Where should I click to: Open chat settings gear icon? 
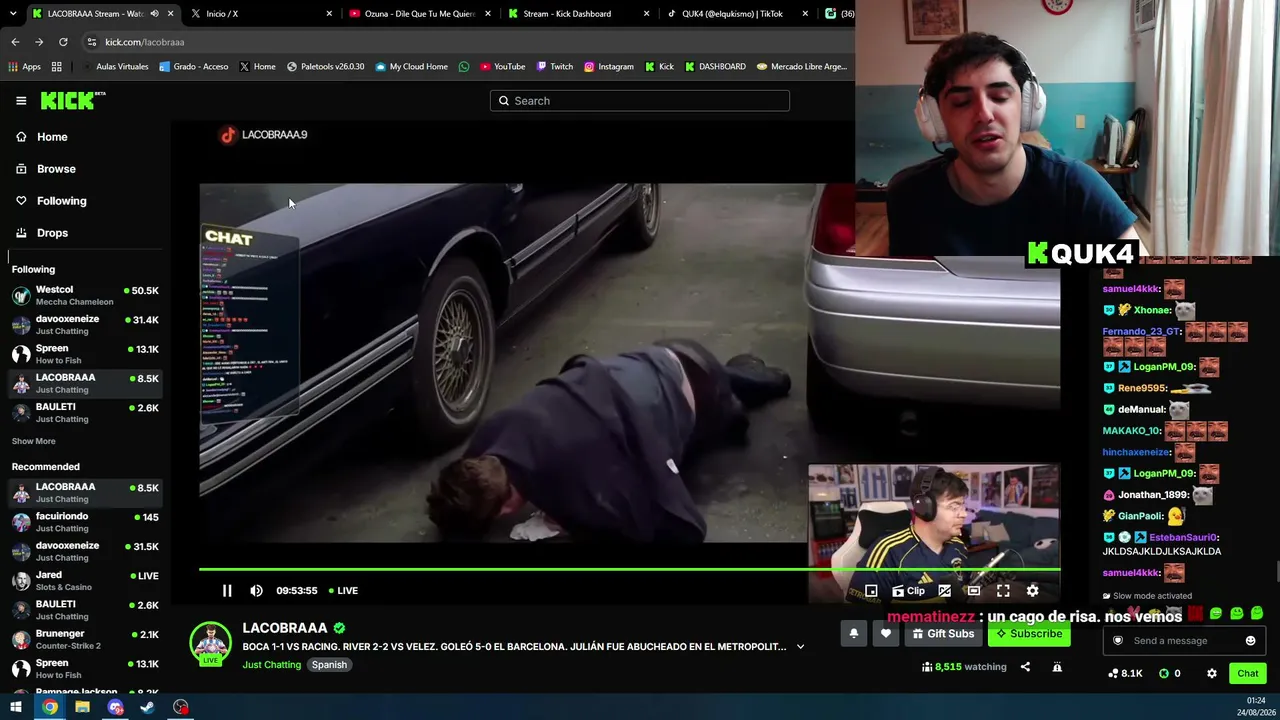tap(1212, 674)
